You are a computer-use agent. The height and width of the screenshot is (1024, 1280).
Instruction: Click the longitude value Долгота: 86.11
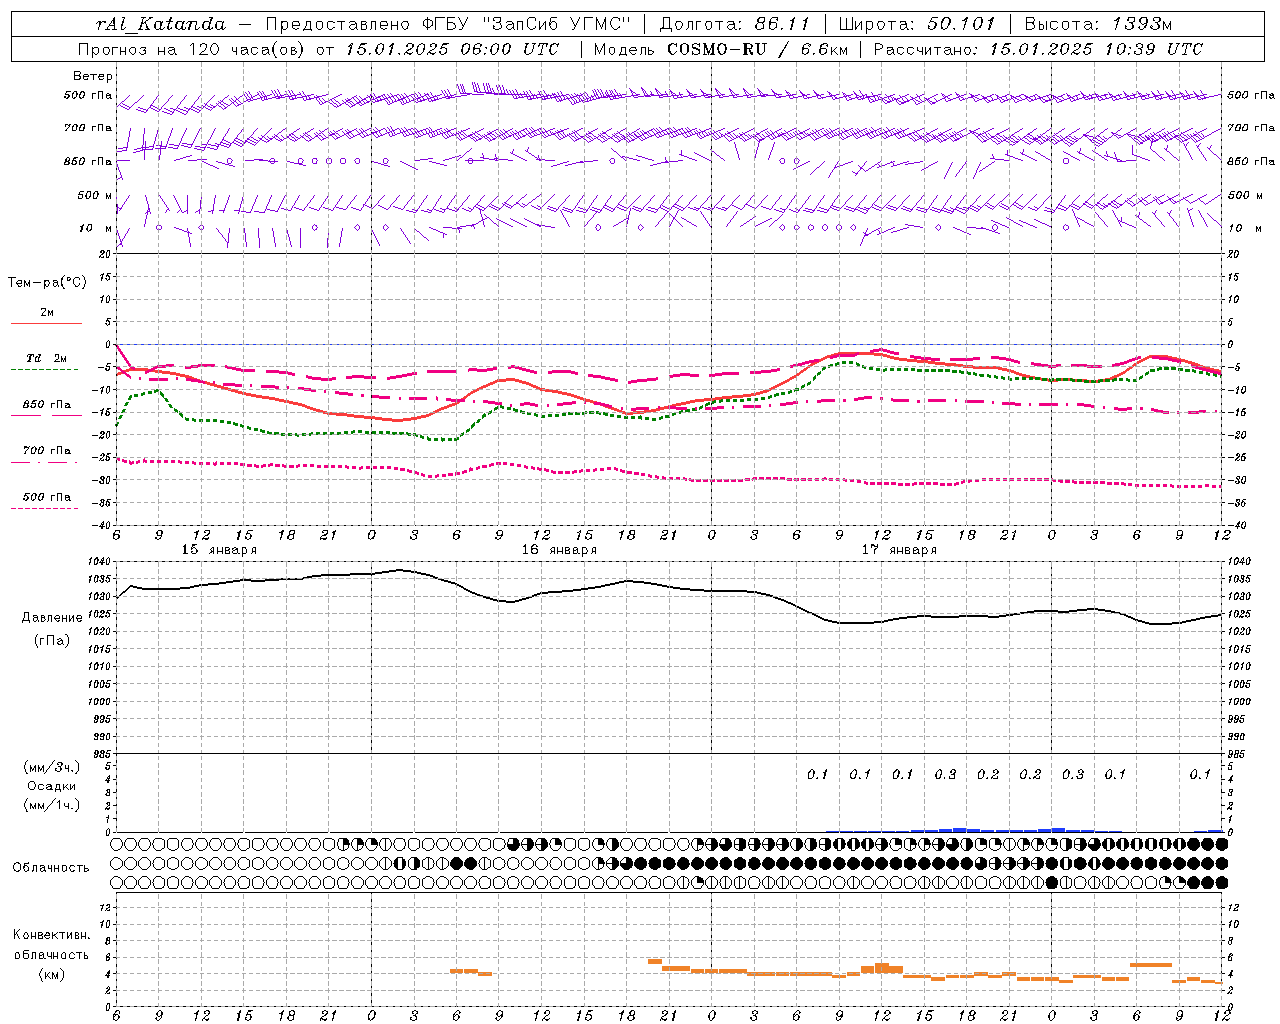735,24
